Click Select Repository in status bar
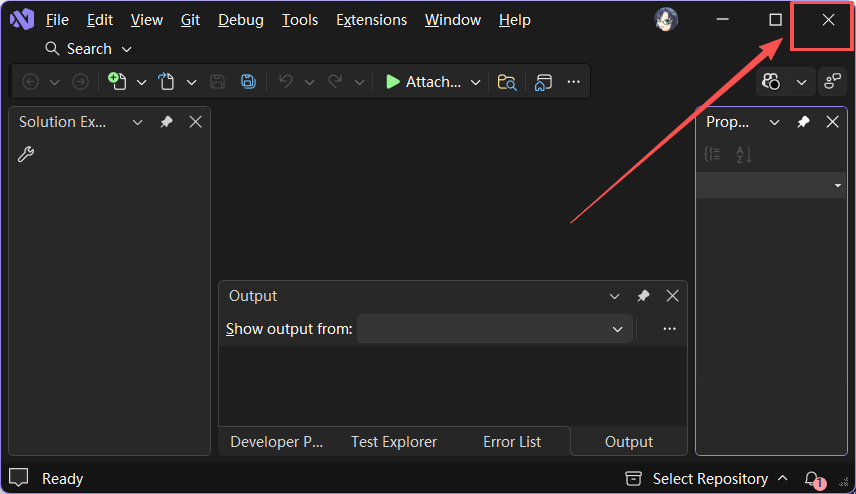Image resolution: width=856 pixels, height=494 pixels. click(710, 479)
